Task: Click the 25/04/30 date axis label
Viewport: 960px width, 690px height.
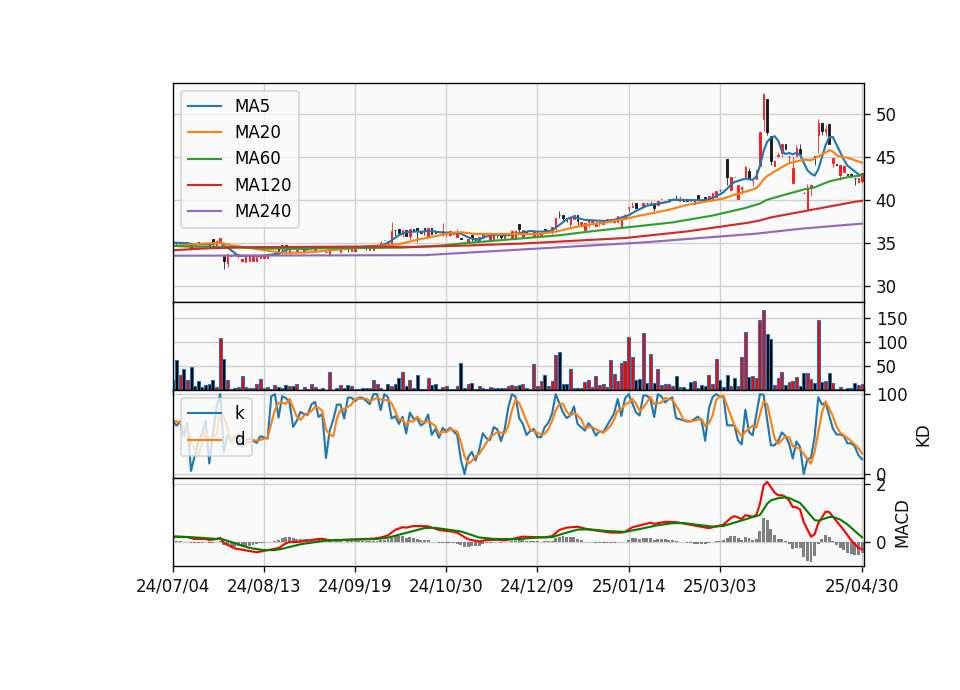Action: 861,586
